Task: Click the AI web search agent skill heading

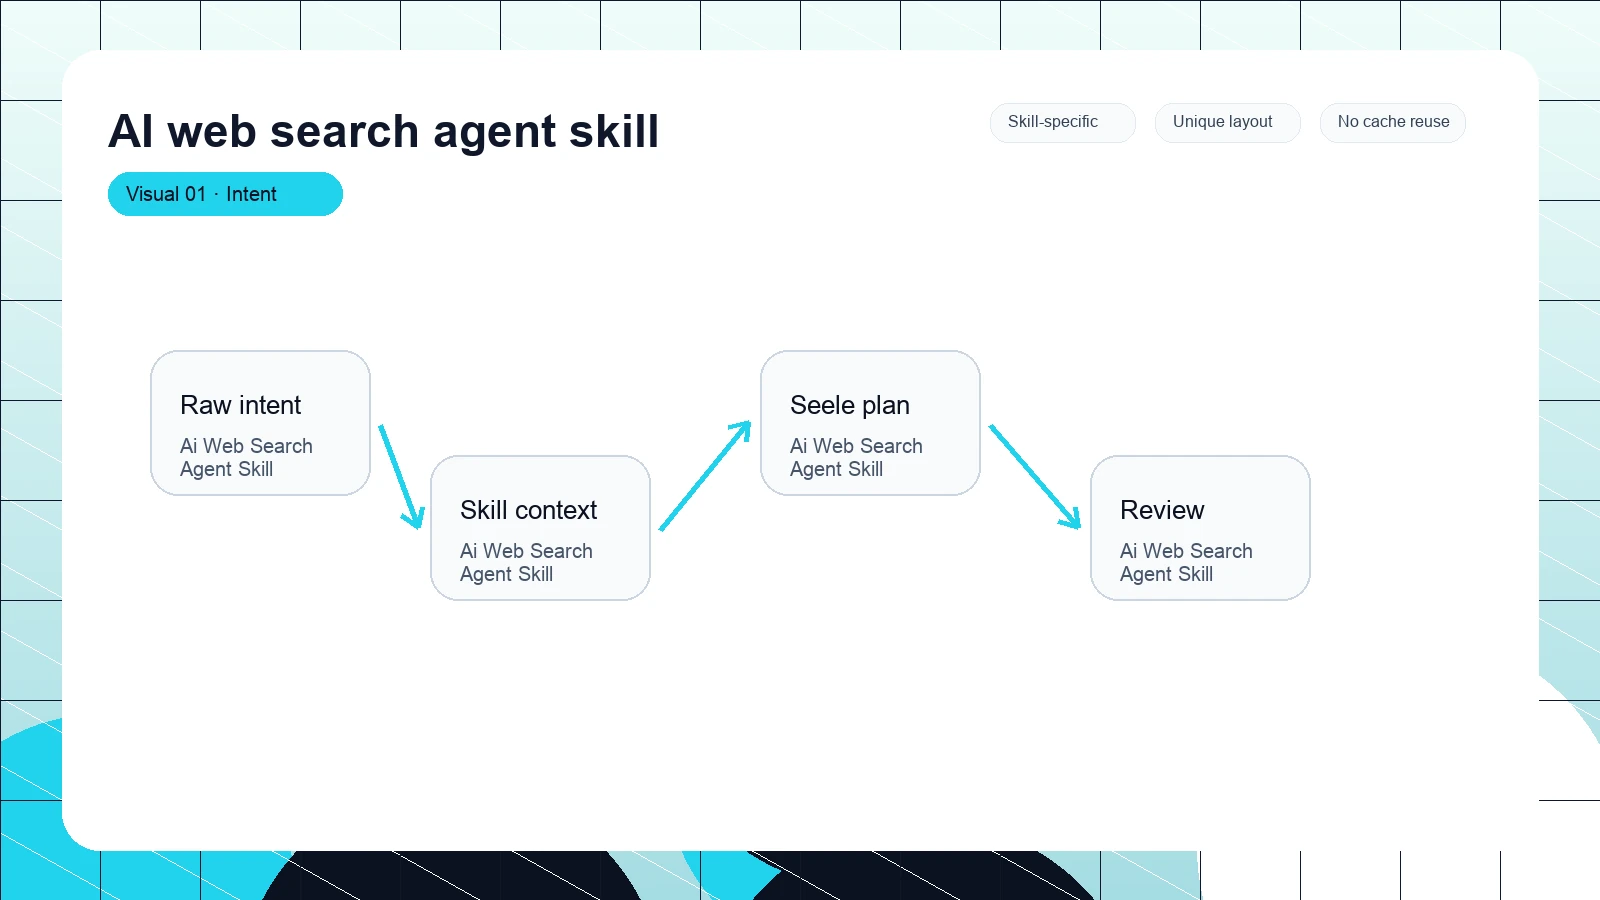Action: [383, 131]
